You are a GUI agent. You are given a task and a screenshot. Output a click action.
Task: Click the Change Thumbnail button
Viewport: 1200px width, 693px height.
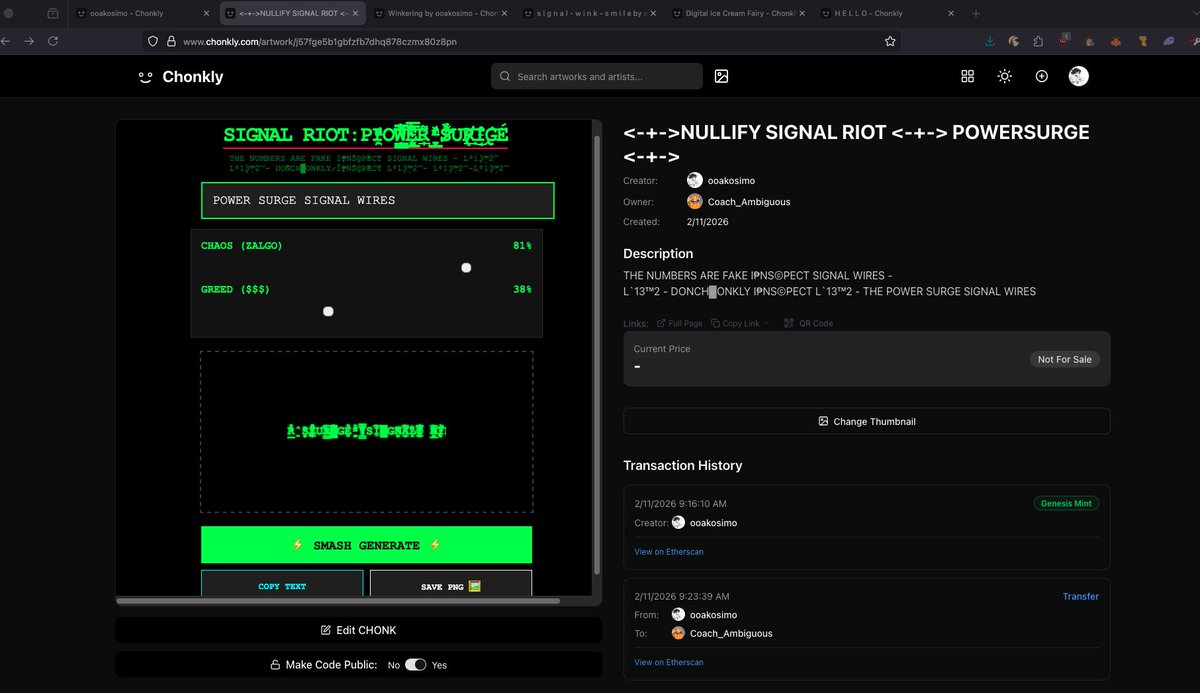point(866,421)
